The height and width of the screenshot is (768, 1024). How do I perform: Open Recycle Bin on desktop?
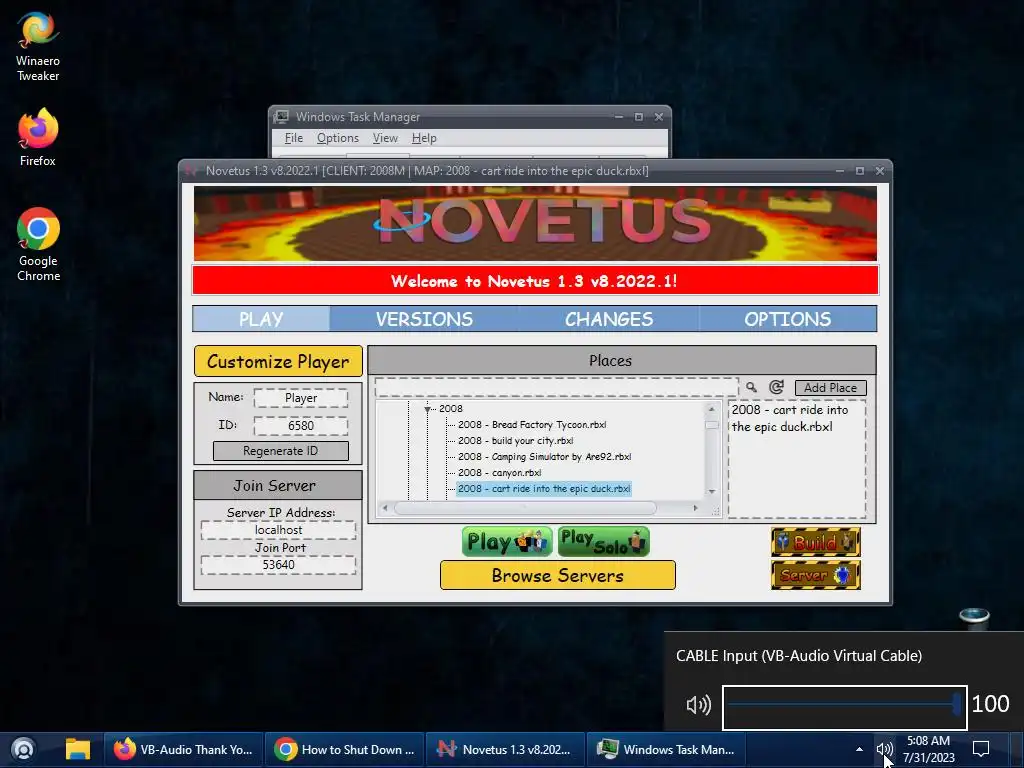tap(974, 618)
